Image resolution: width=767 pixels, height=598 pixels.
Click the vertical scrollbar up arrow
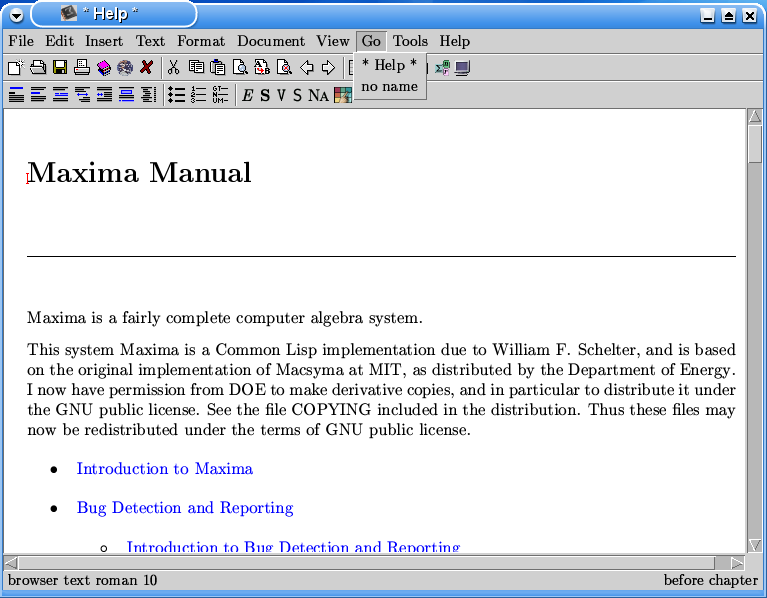[x=755, y=116]
